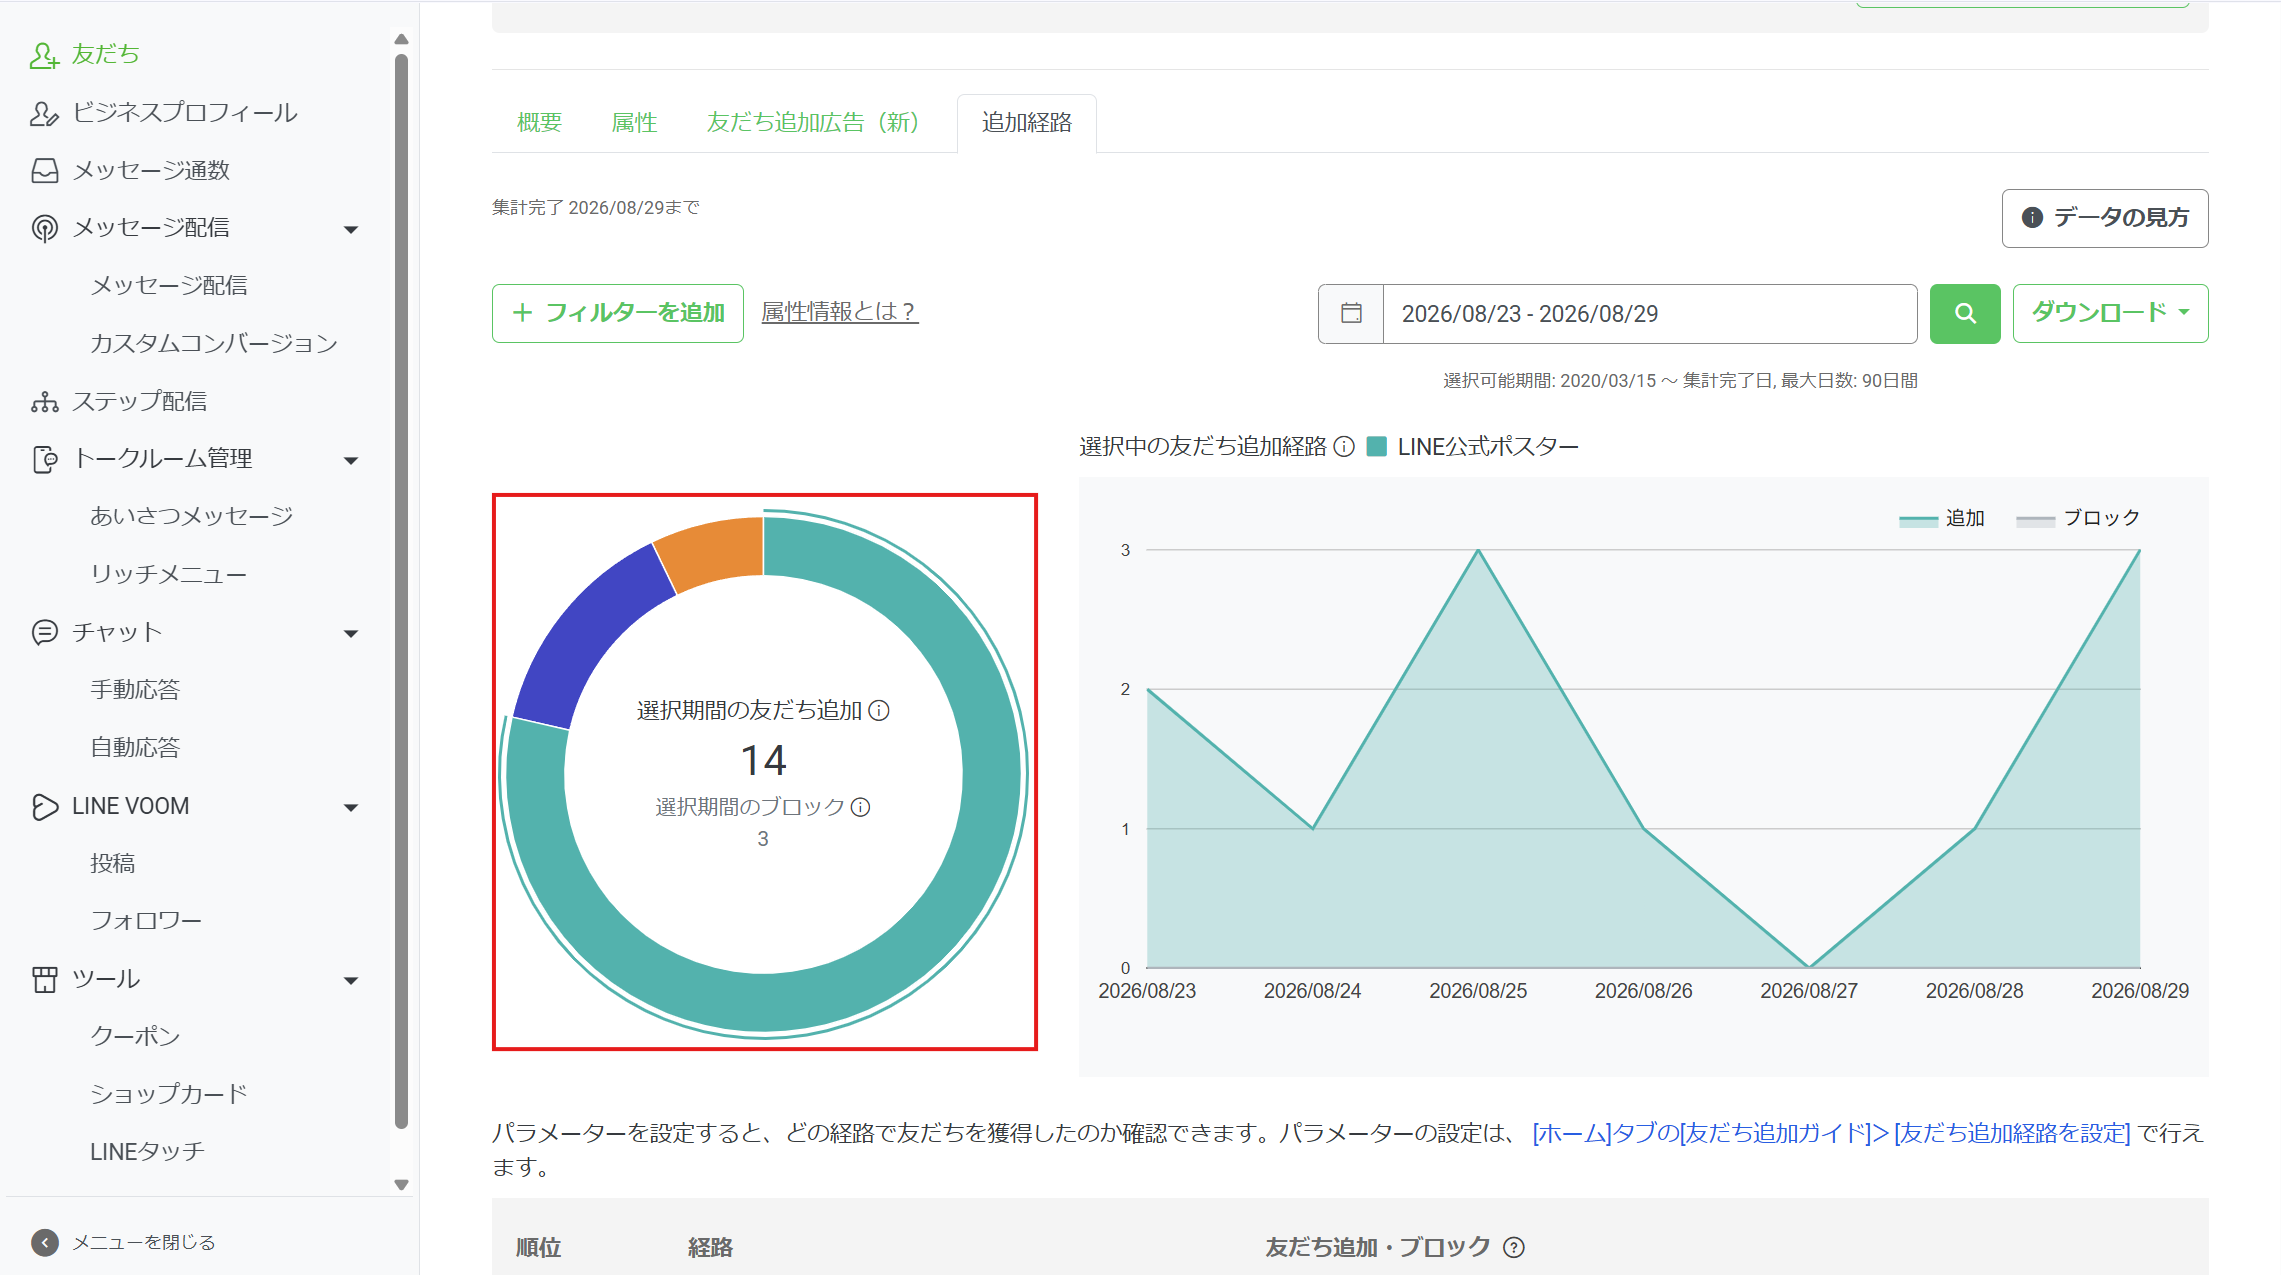Click the LINE公式ポスター teal color swatch
Image resolution: width=2281 pixels, height=1275 pixels.
[x=1376, y=447]
